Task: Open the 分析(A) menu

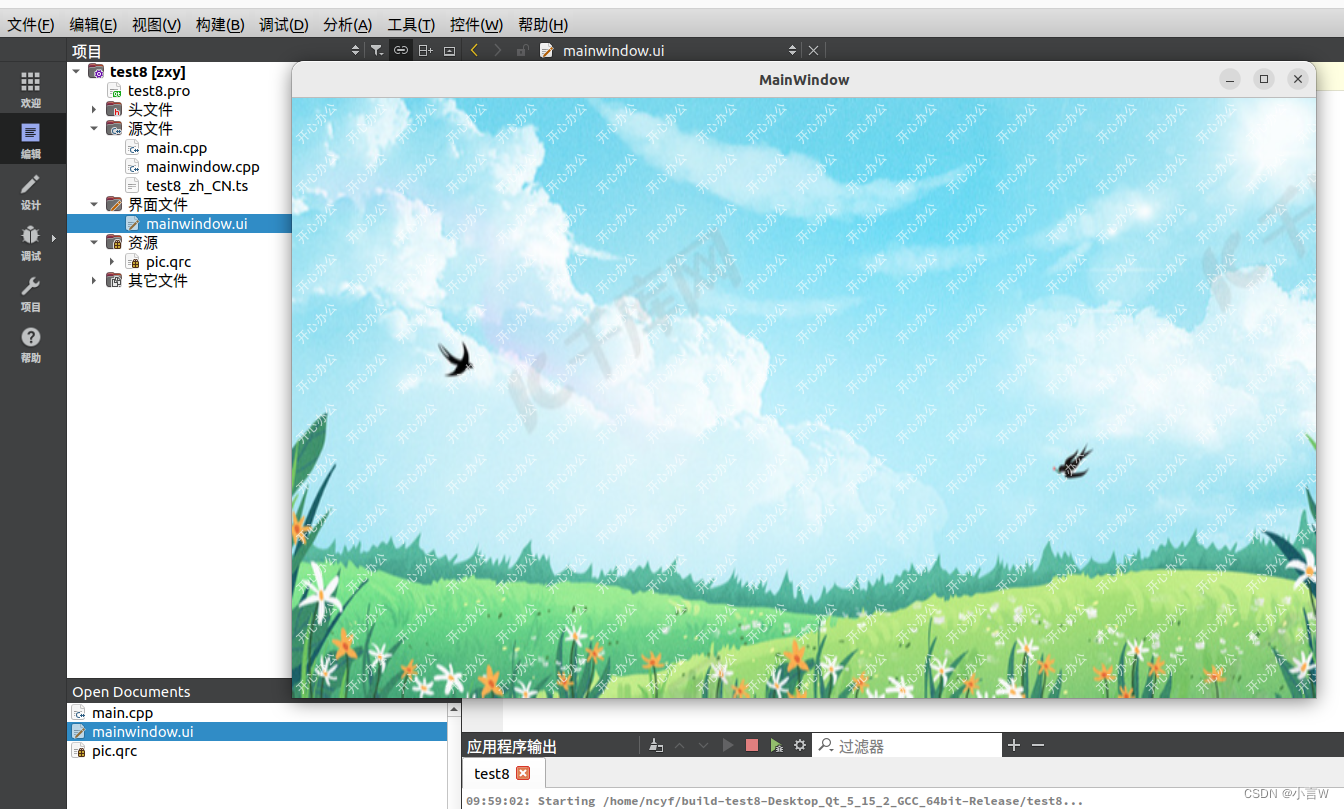Action: click(348, 25)
